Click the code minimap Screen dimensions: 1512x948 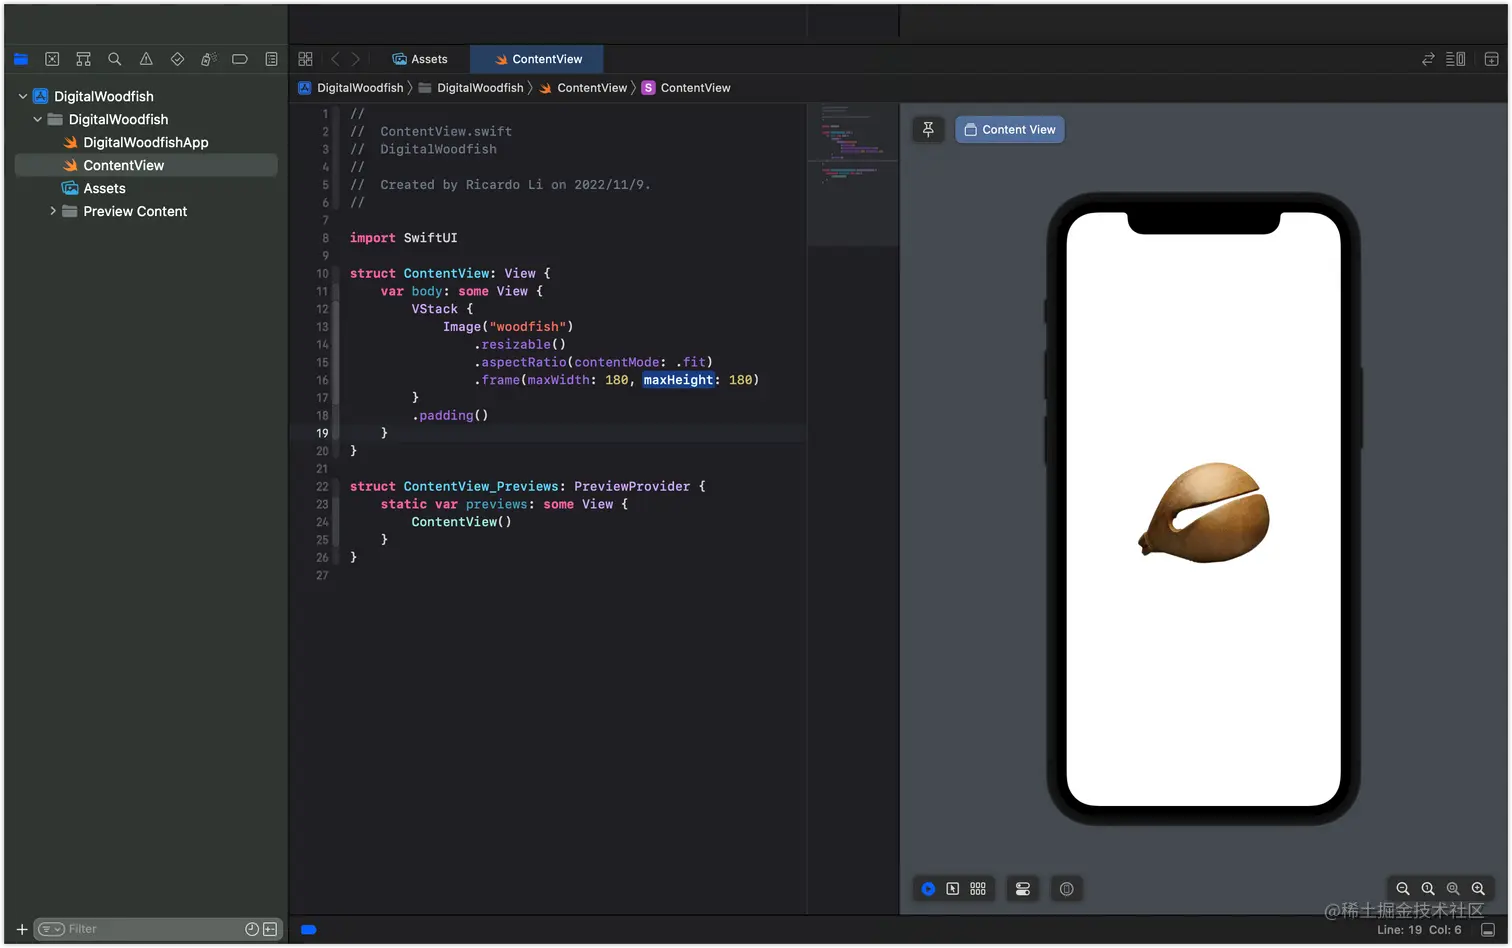(x=852, y=145)
